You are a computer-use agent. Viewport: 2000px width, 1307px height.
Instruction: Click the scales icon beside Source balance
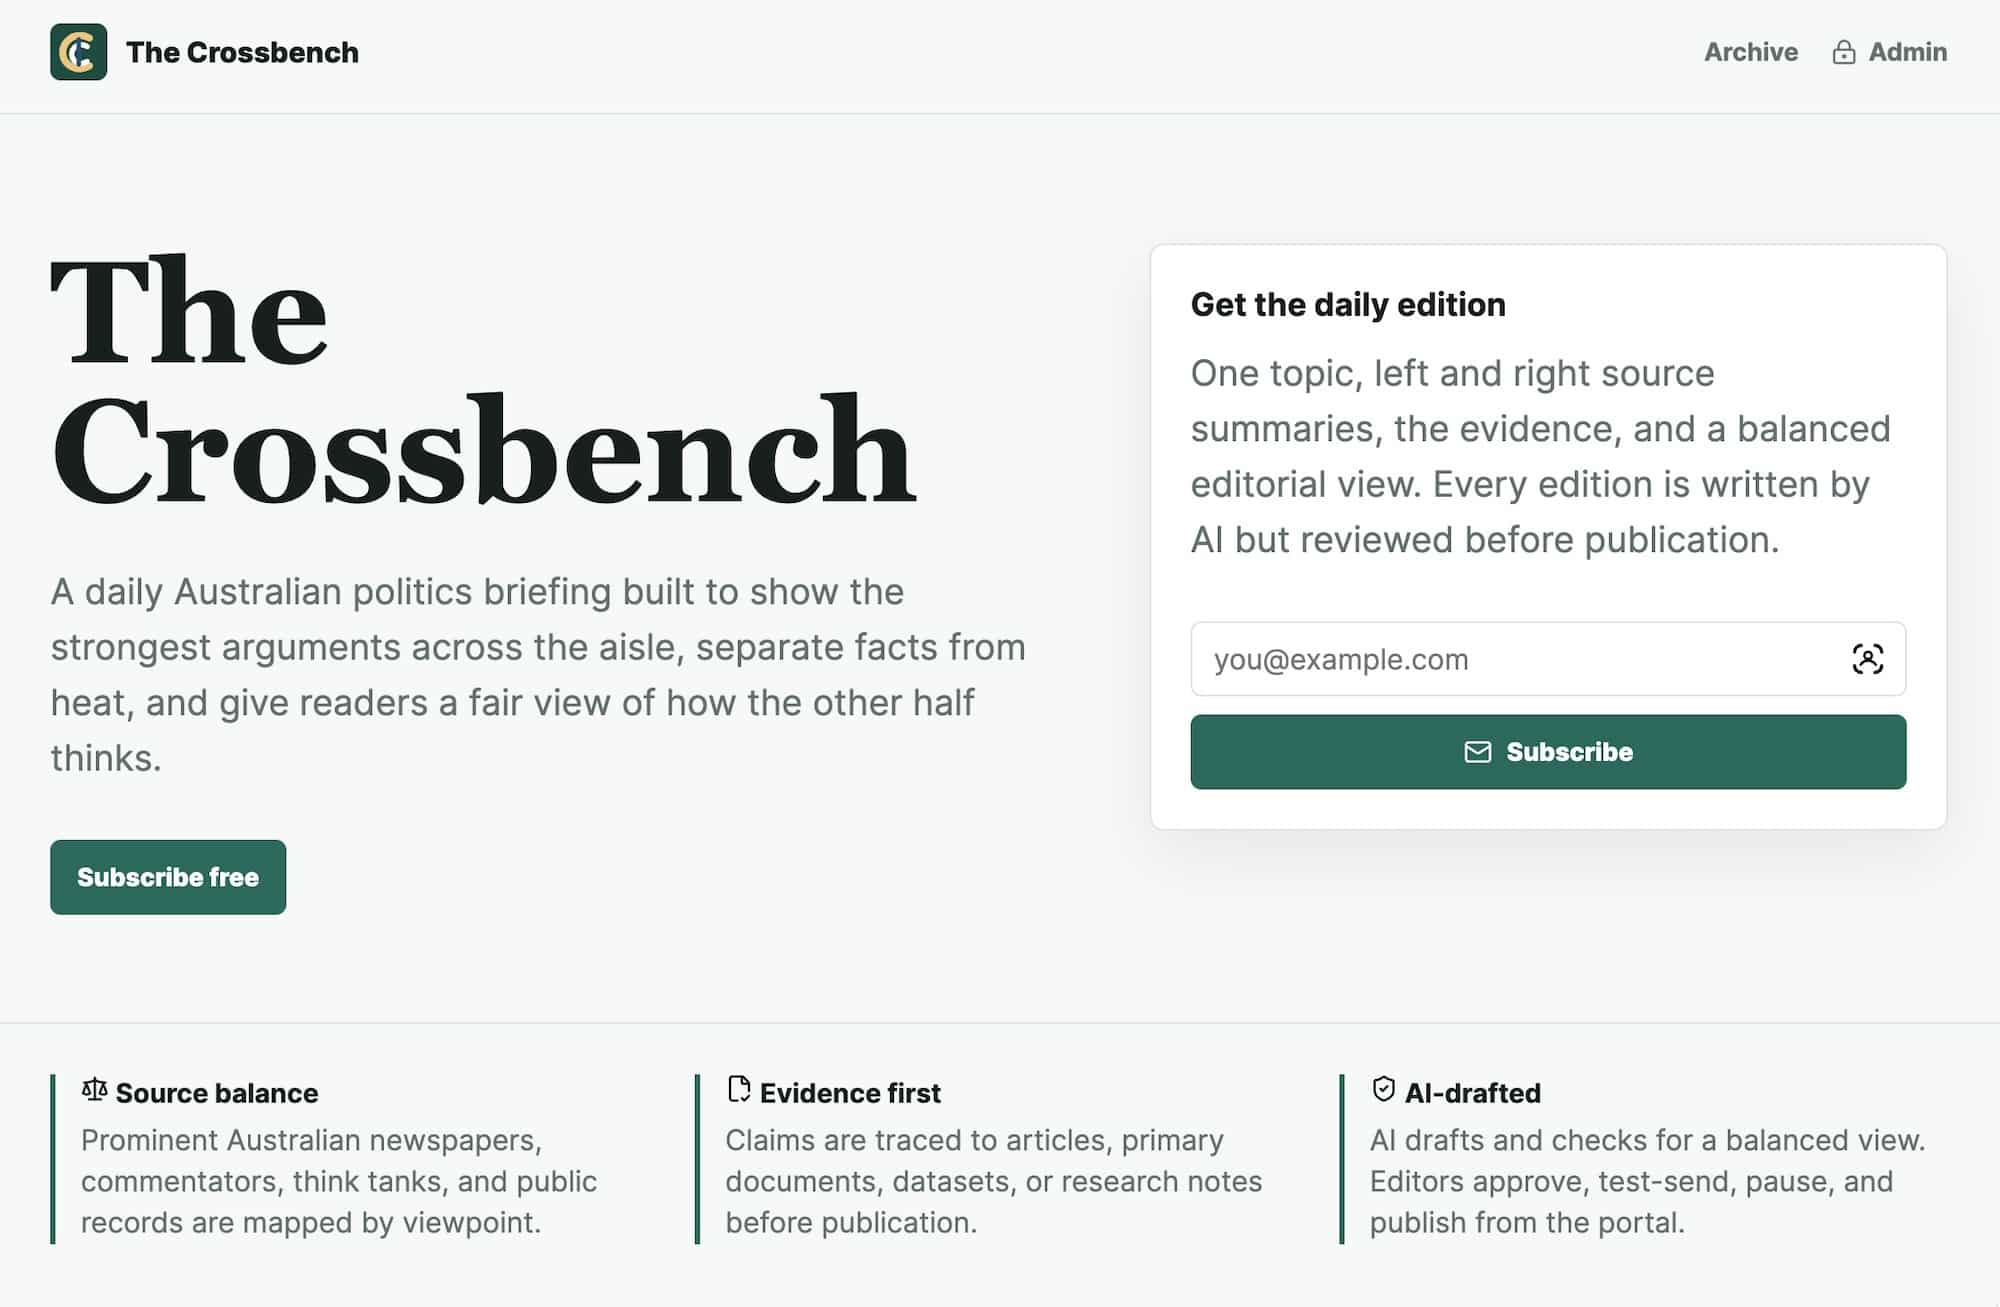click(x=94, y=1089)
